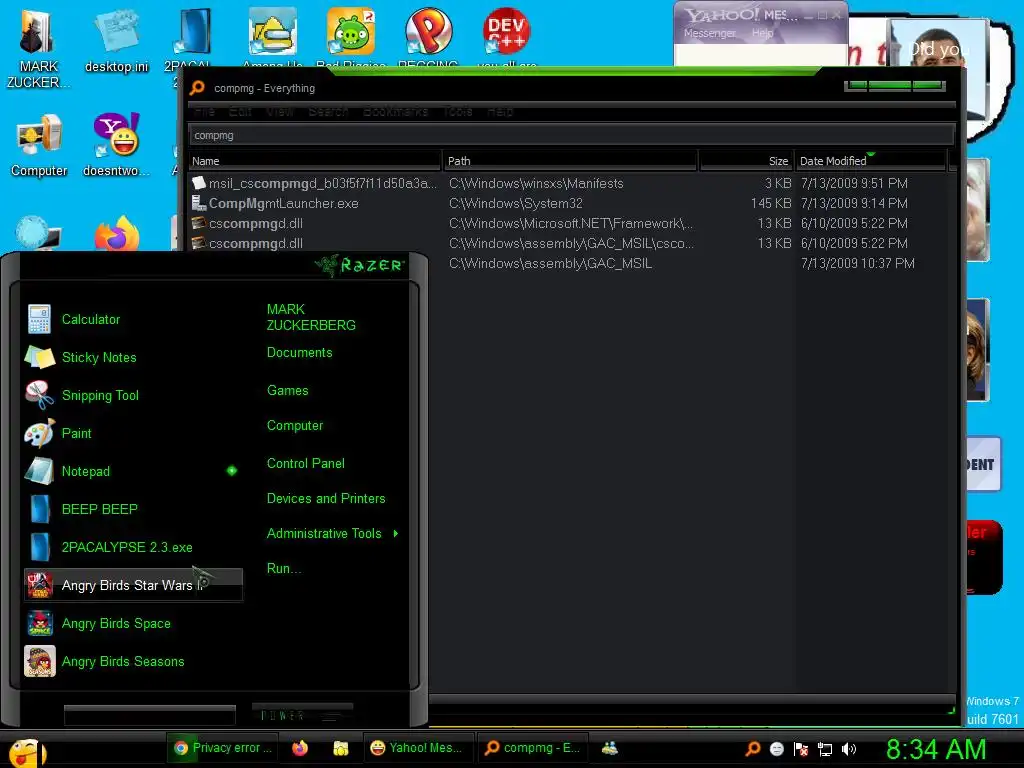Start Angry Birds Space
Viewport: 1024px width, 768px height.
pos(133,623)
